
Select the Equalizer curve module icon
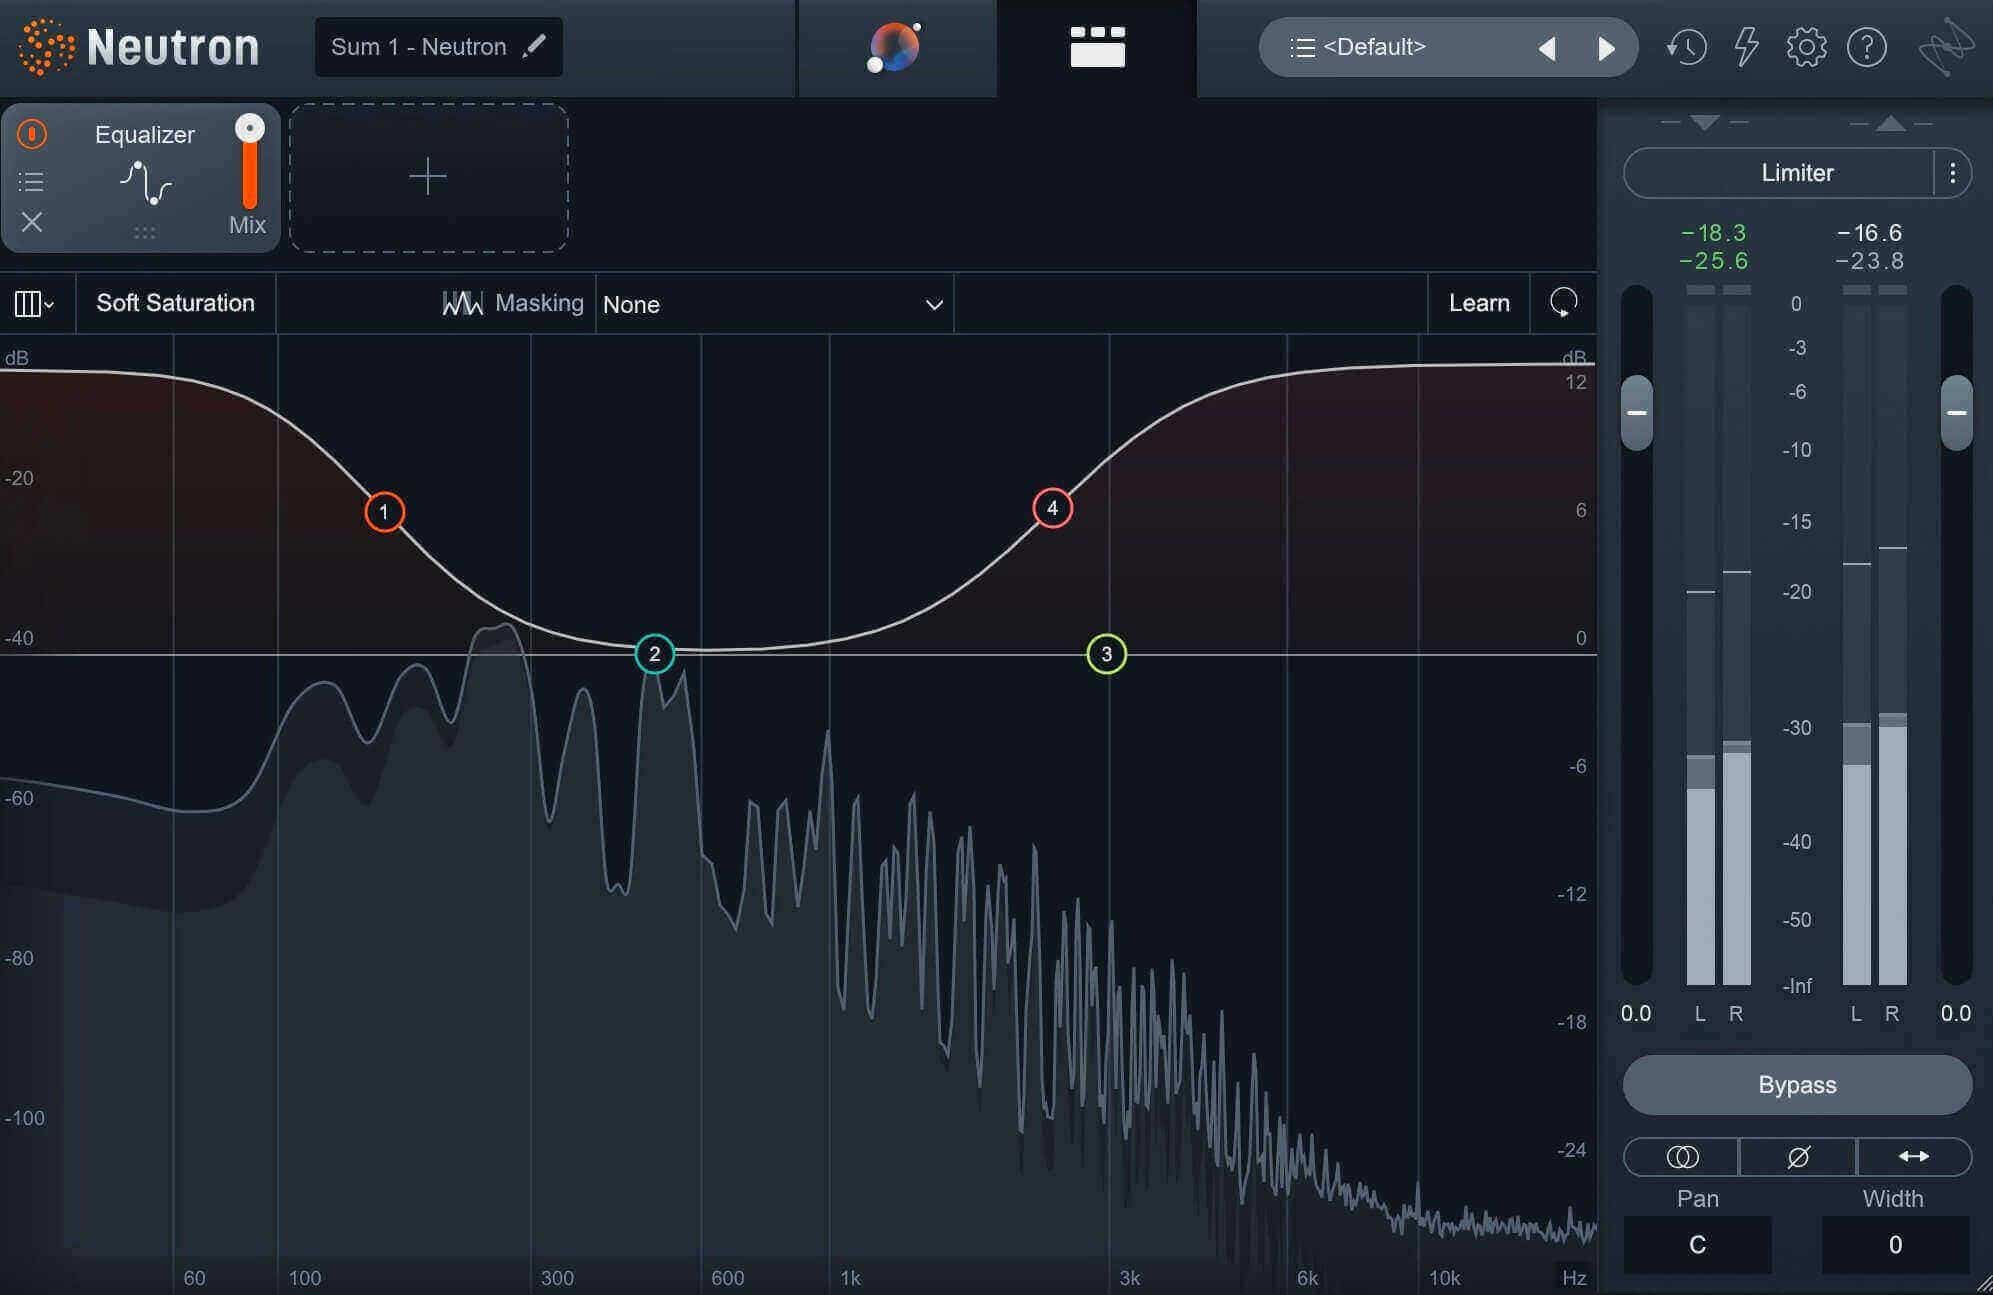coord(146,183)
